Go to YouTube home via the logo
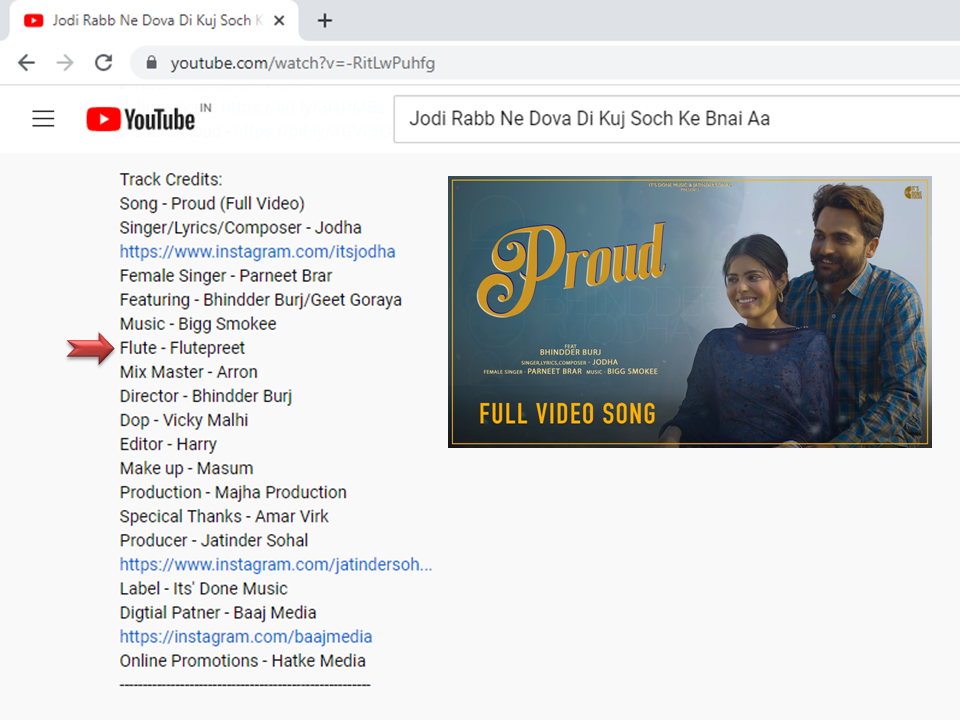The width and height of the screenshot is (960, 720). click(x=141, y=120)
